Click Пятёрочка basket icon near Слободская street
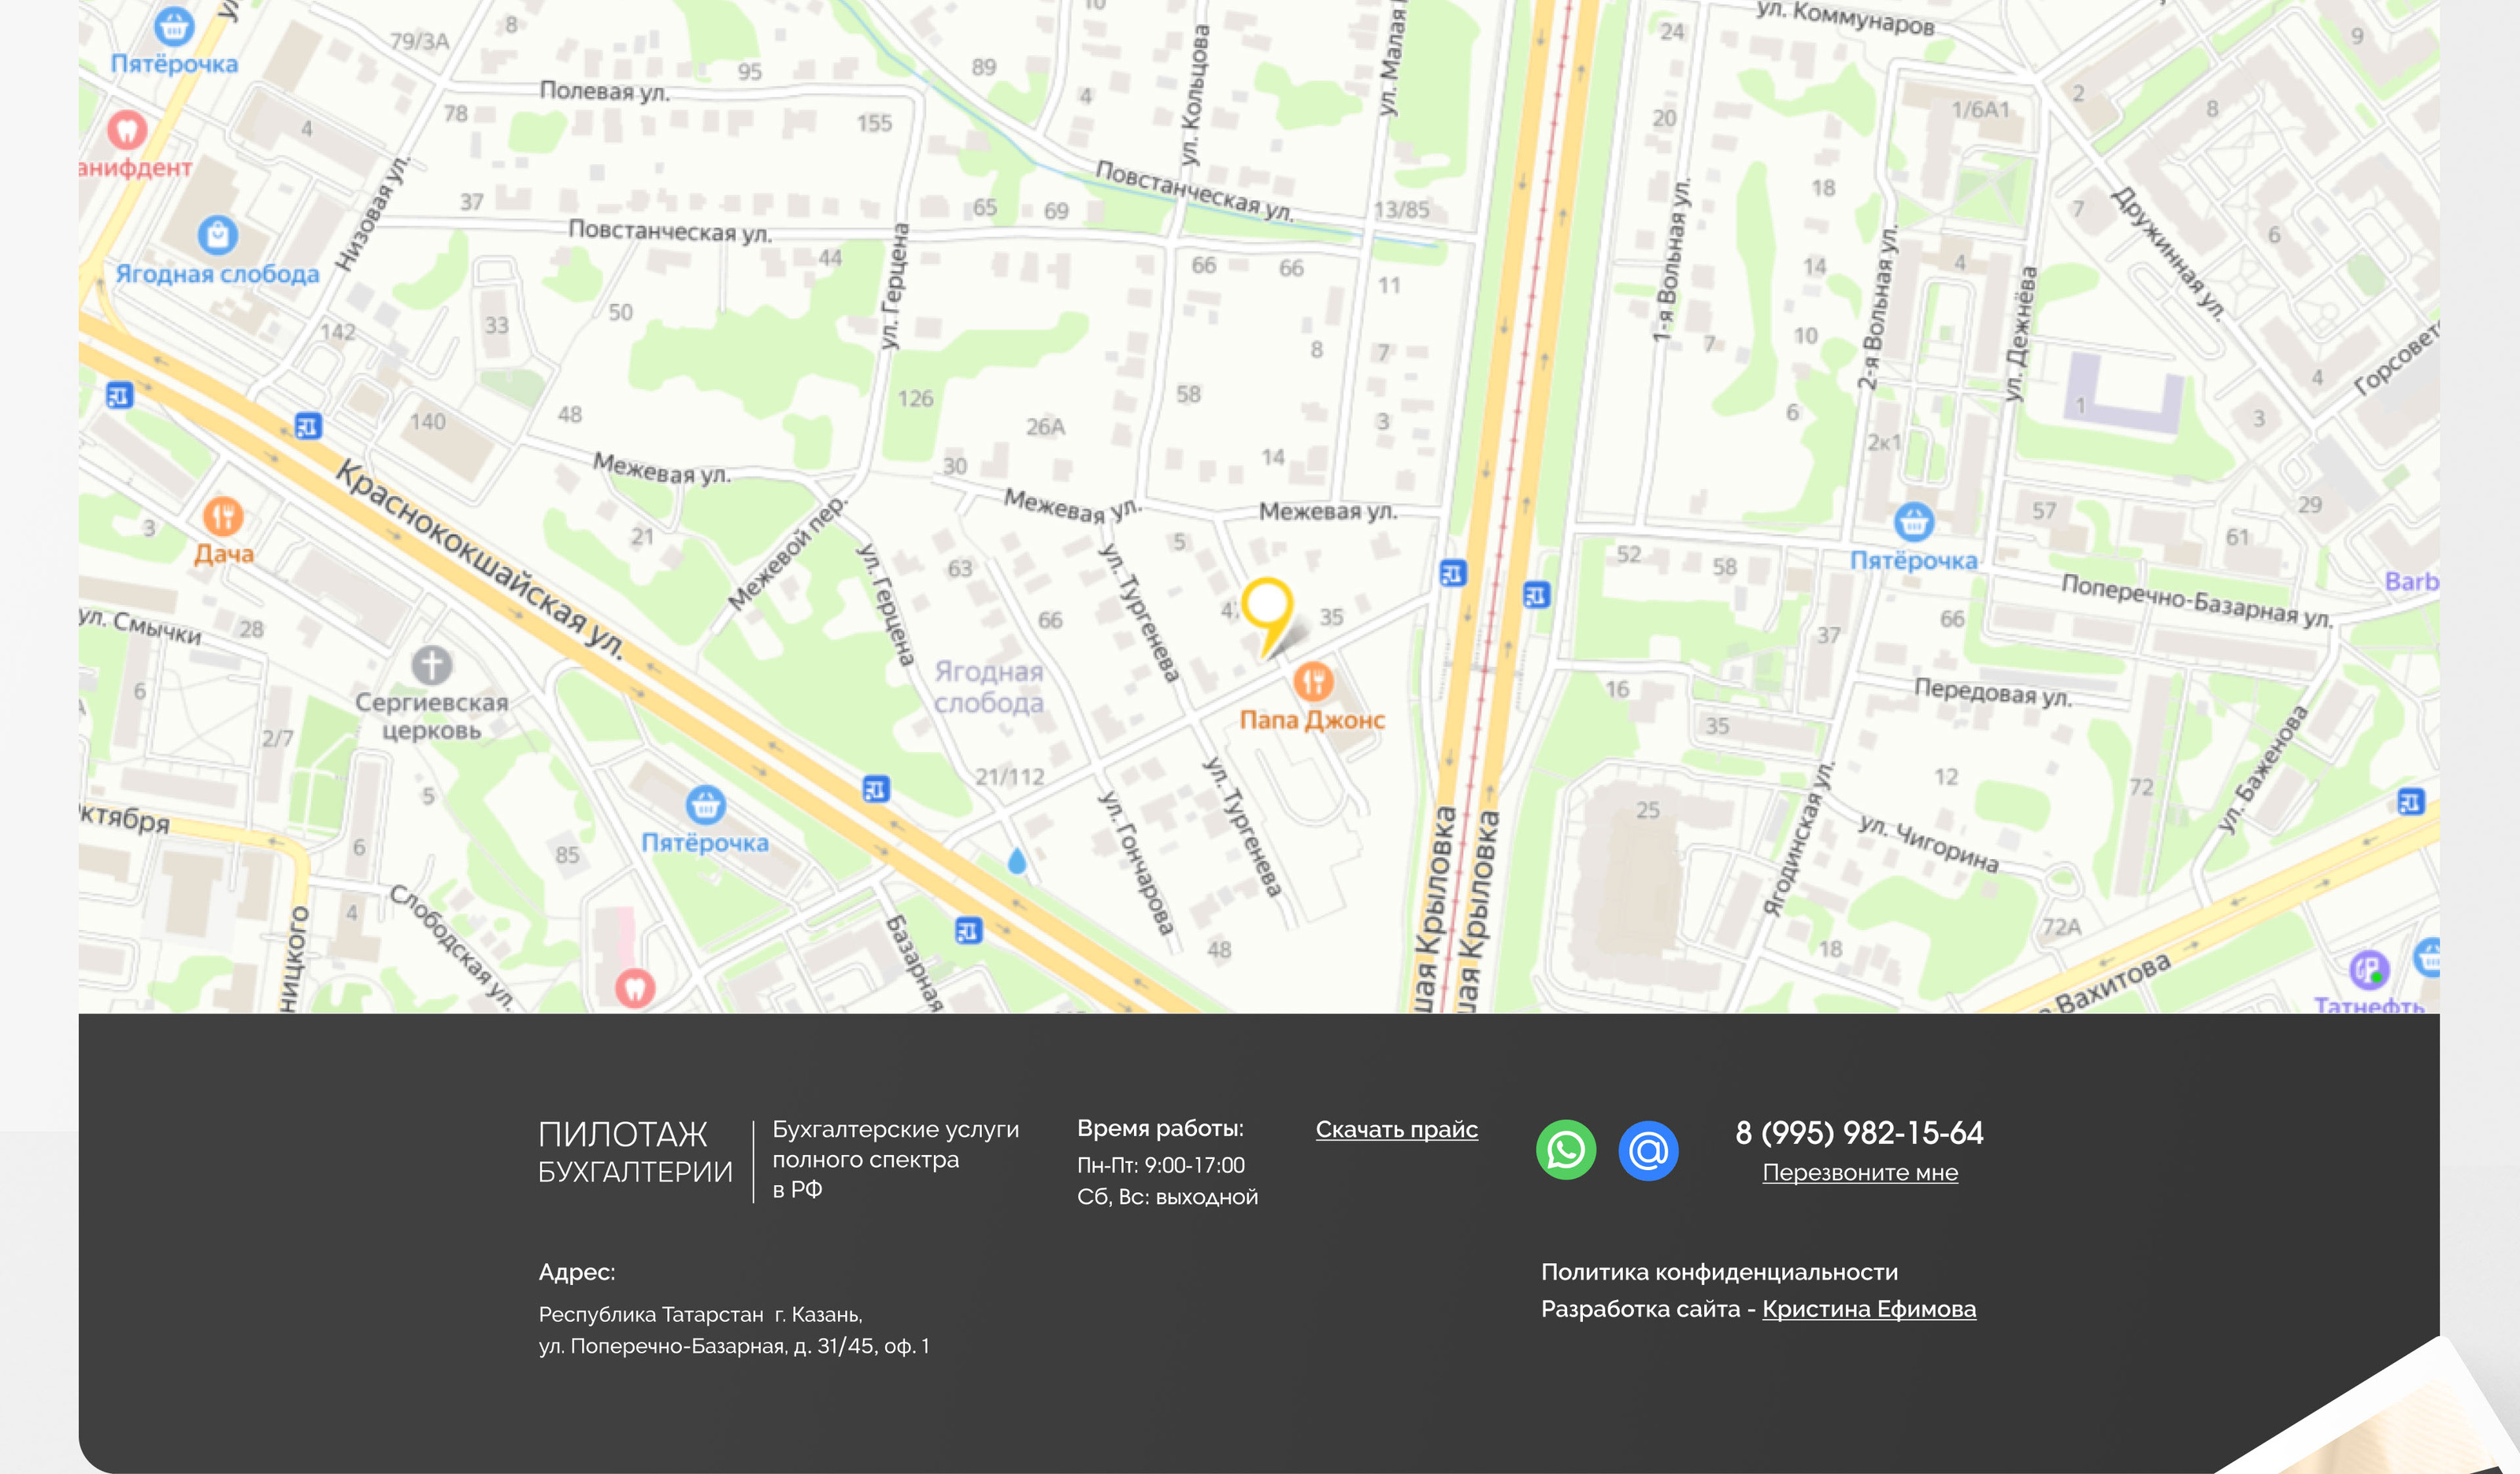 click(x=705, y=804)
